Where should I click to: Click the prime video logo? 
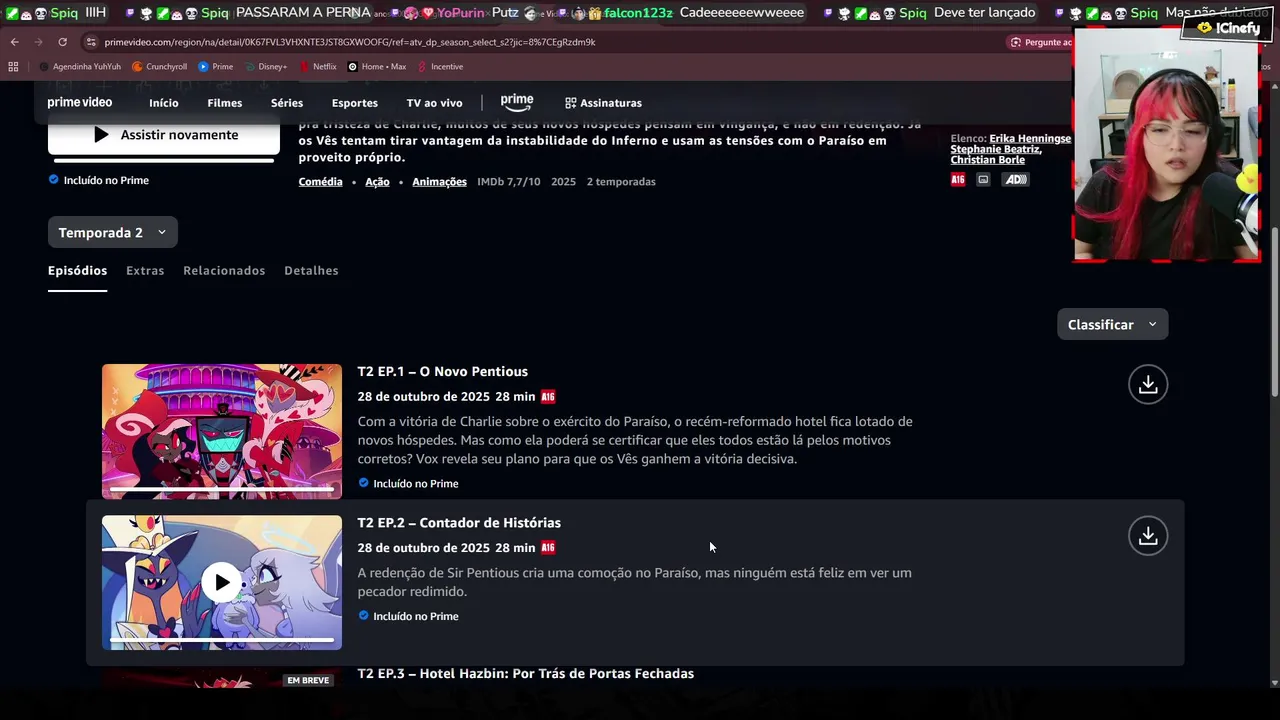(x=80, y=102)
